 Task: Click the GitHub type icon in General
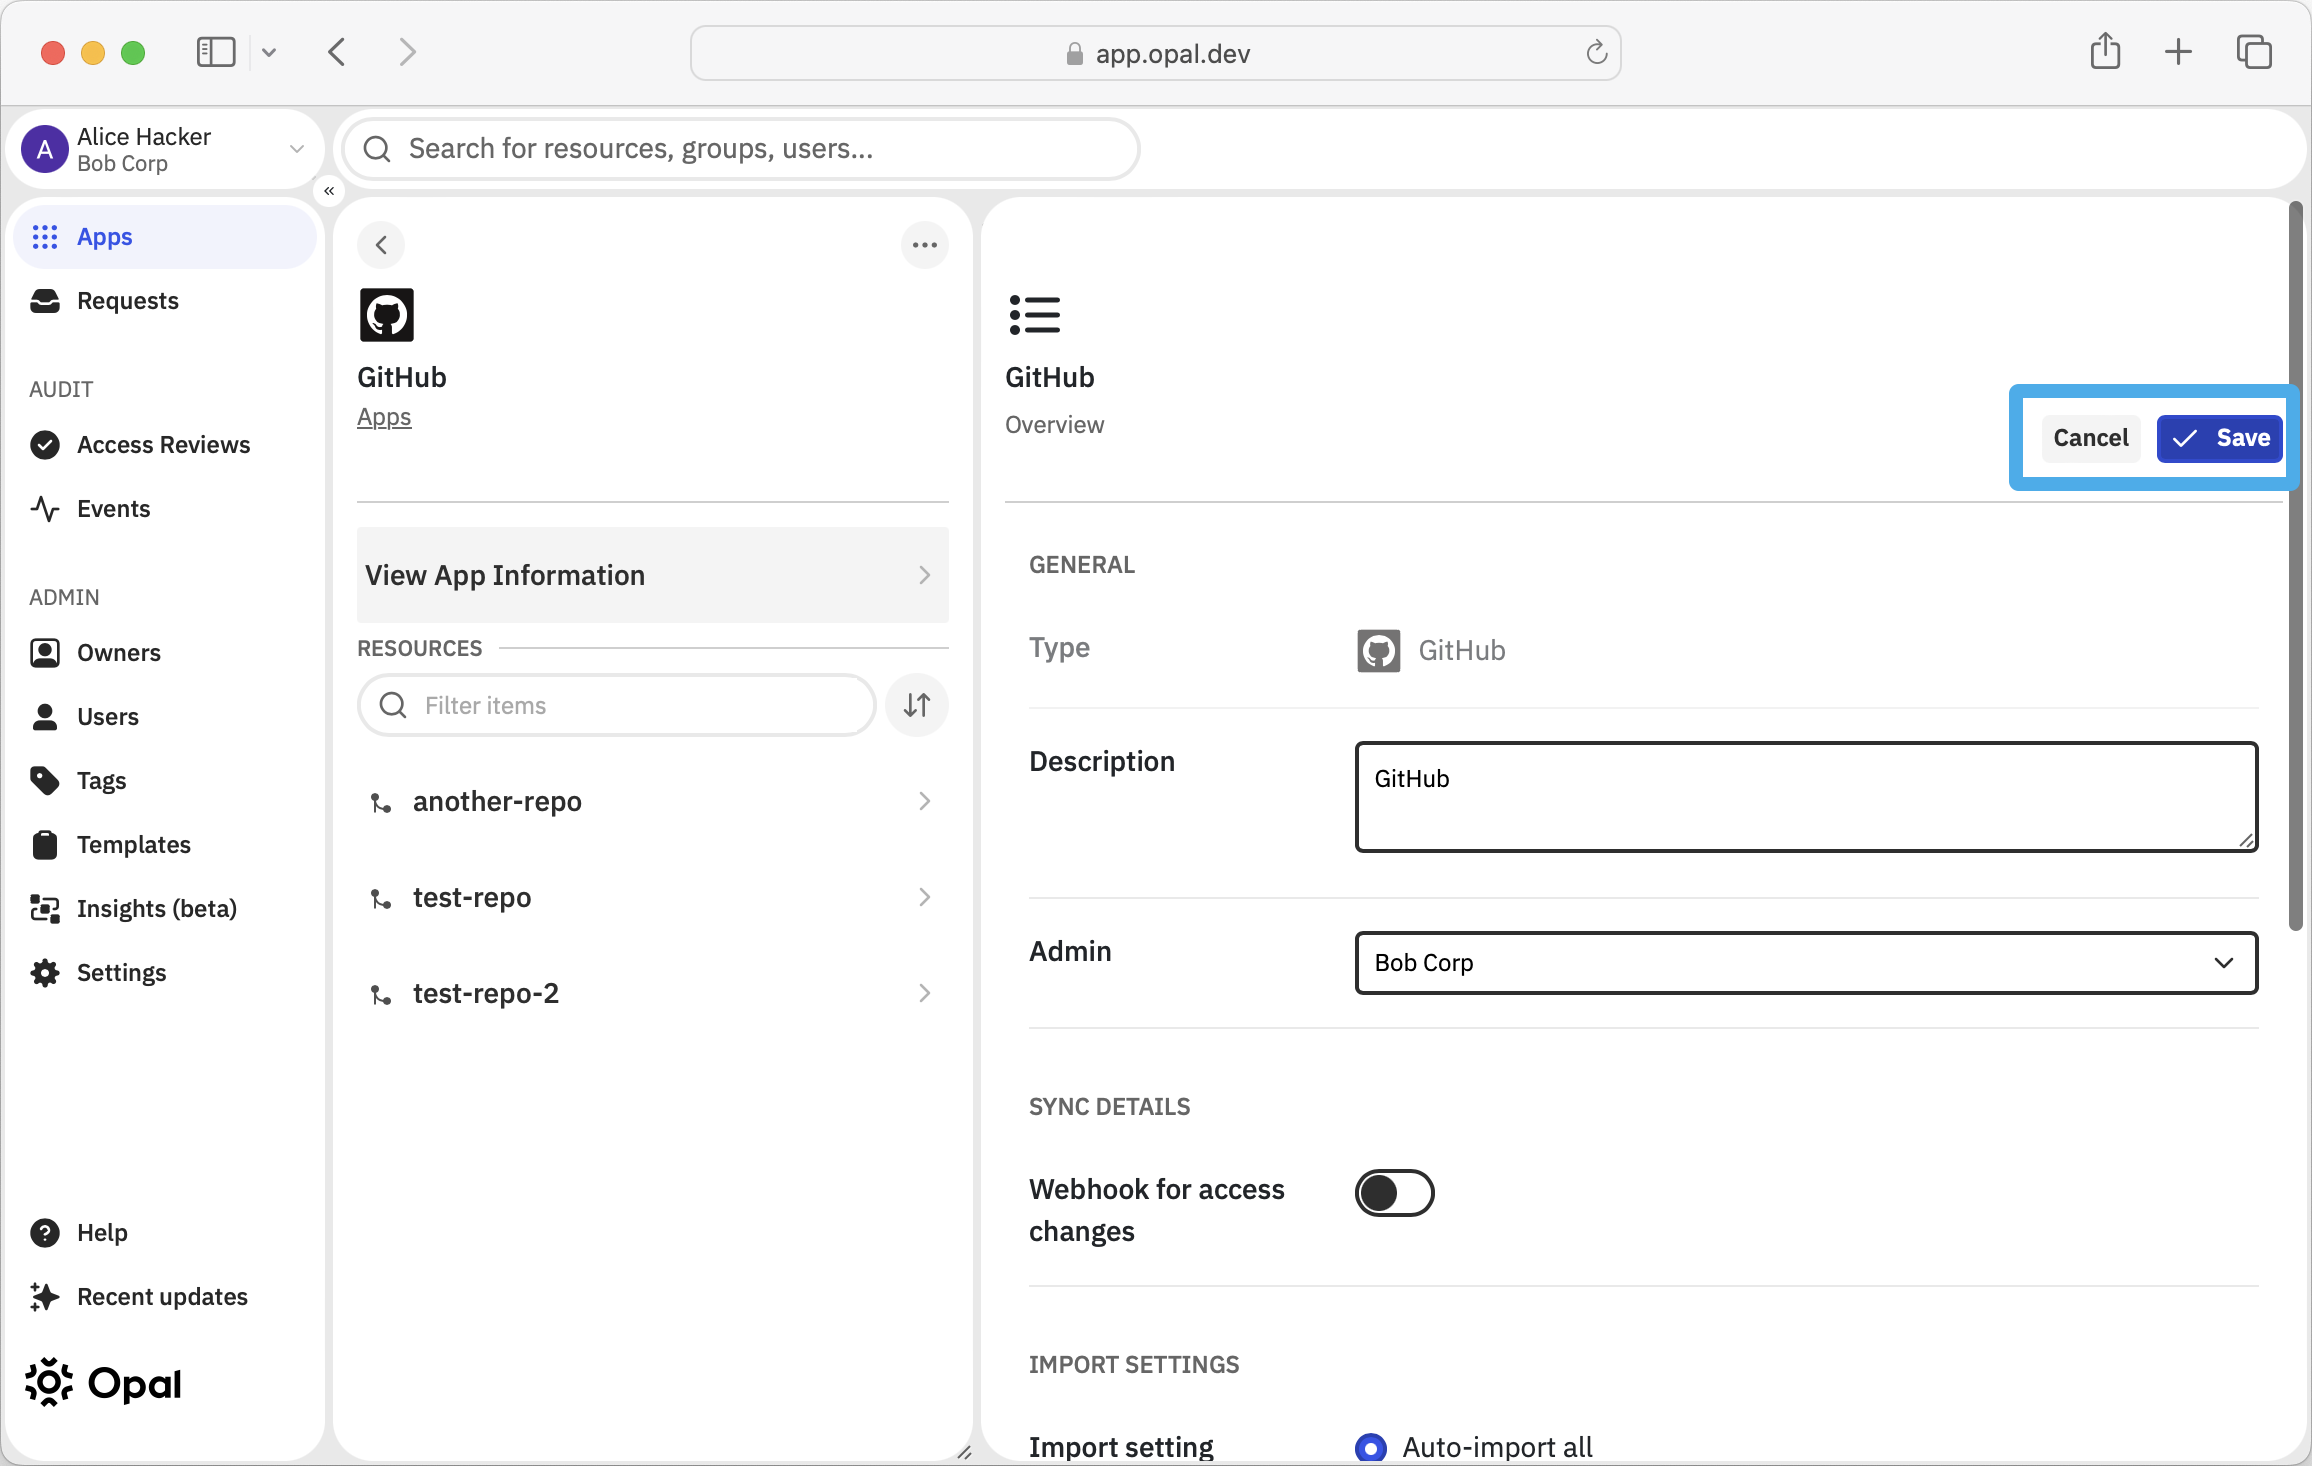1379,651
